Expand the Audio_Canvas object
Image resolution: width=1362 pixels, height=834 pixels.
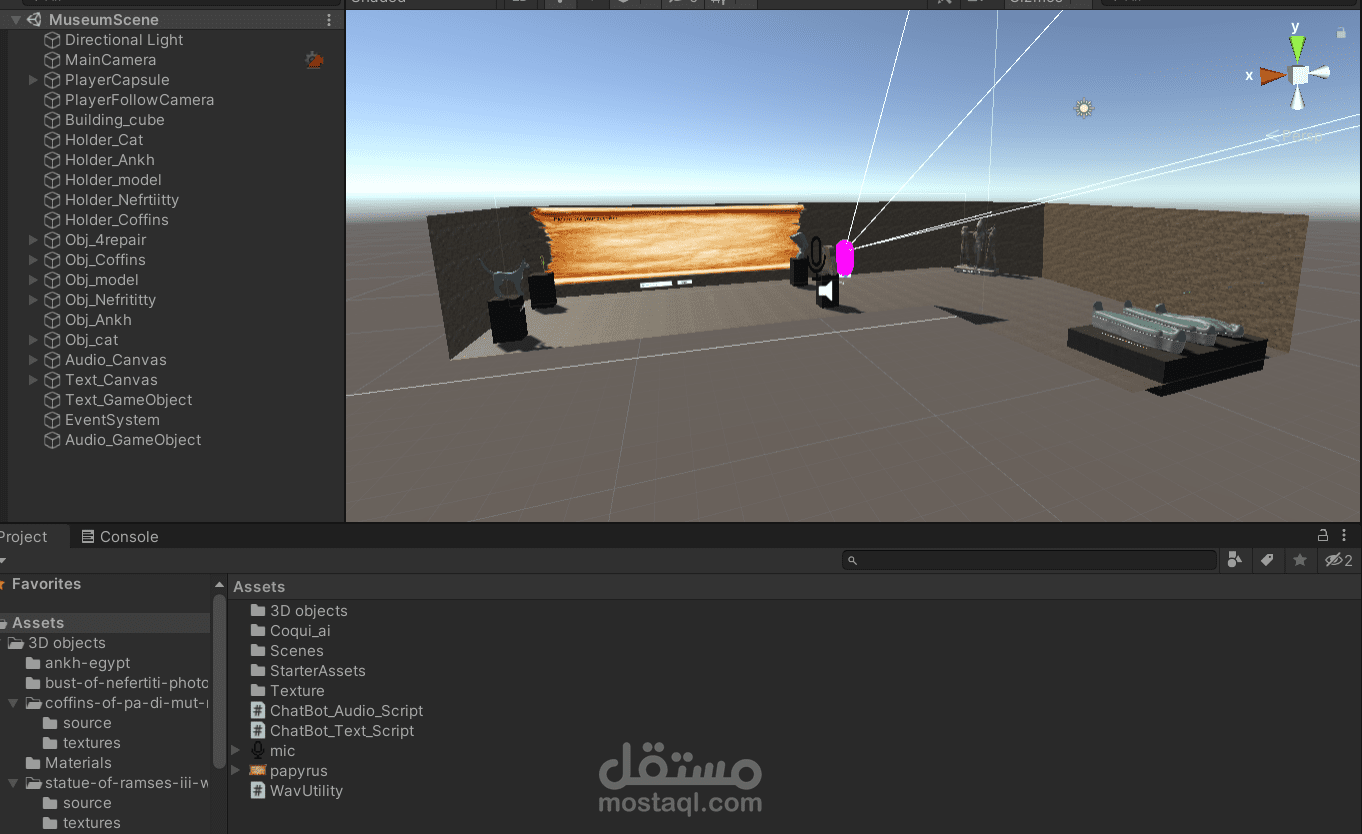click(x=33, y=360)
